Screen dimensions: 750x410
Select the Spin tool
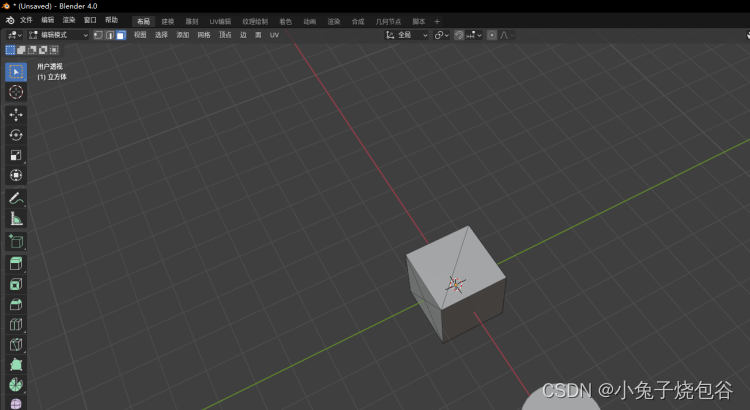point(16,385)
